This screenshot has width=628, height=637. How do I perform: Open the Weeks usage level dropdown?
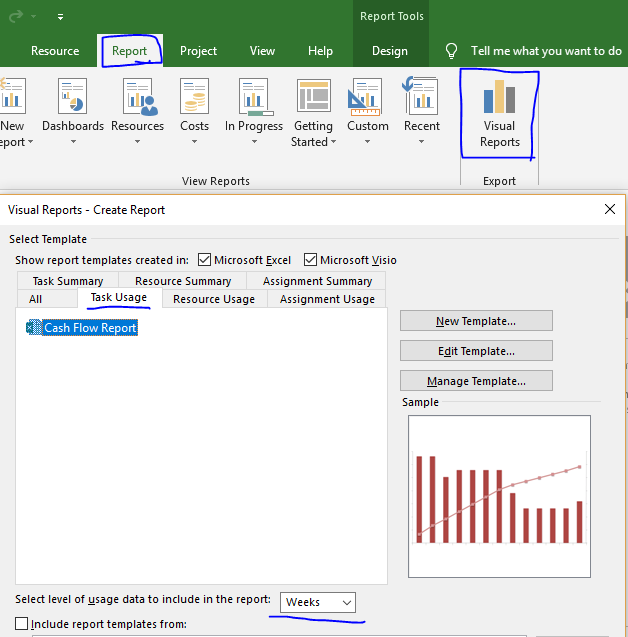[x=318, y=602]
